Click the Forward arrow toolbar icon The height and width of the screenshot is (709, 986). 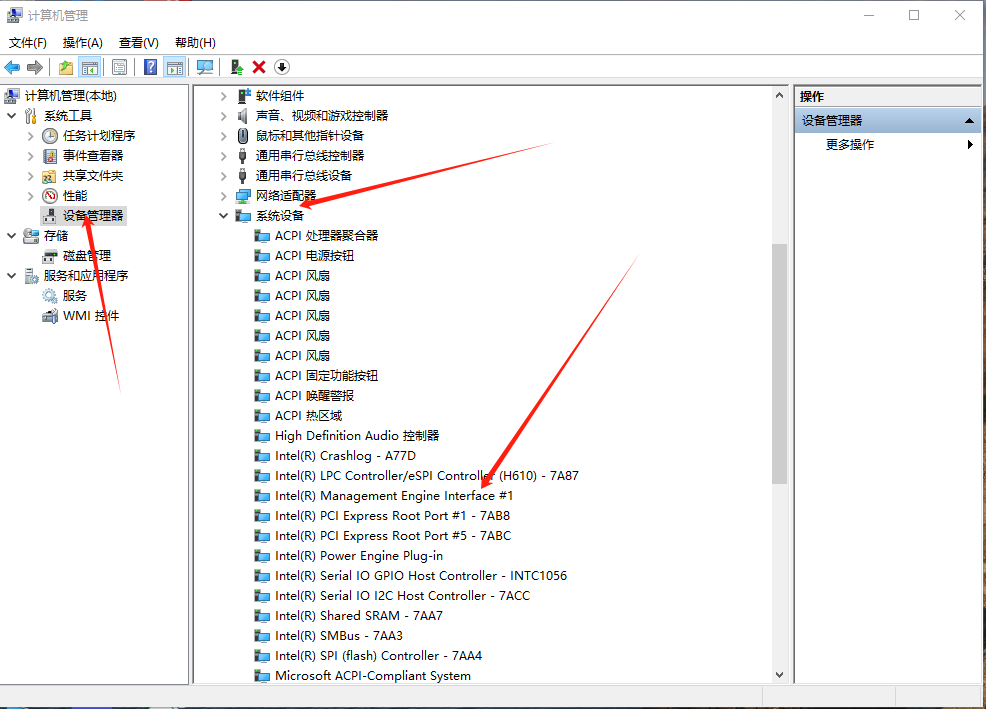(35, 67)
